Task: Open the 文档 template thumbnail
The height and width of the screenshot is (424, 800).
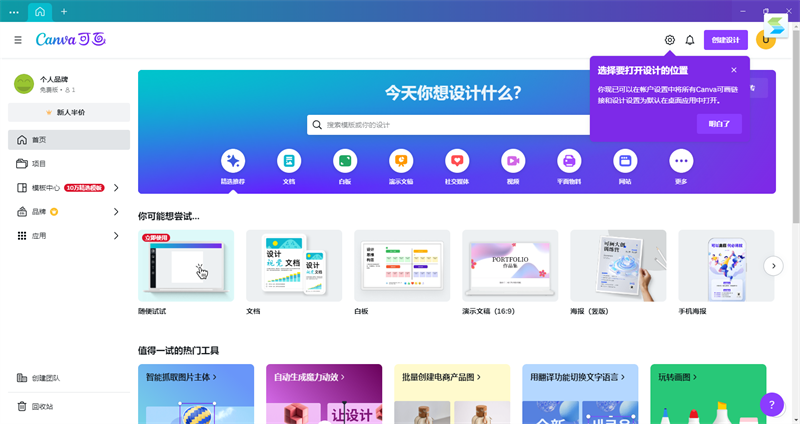Action: (294, 265)
